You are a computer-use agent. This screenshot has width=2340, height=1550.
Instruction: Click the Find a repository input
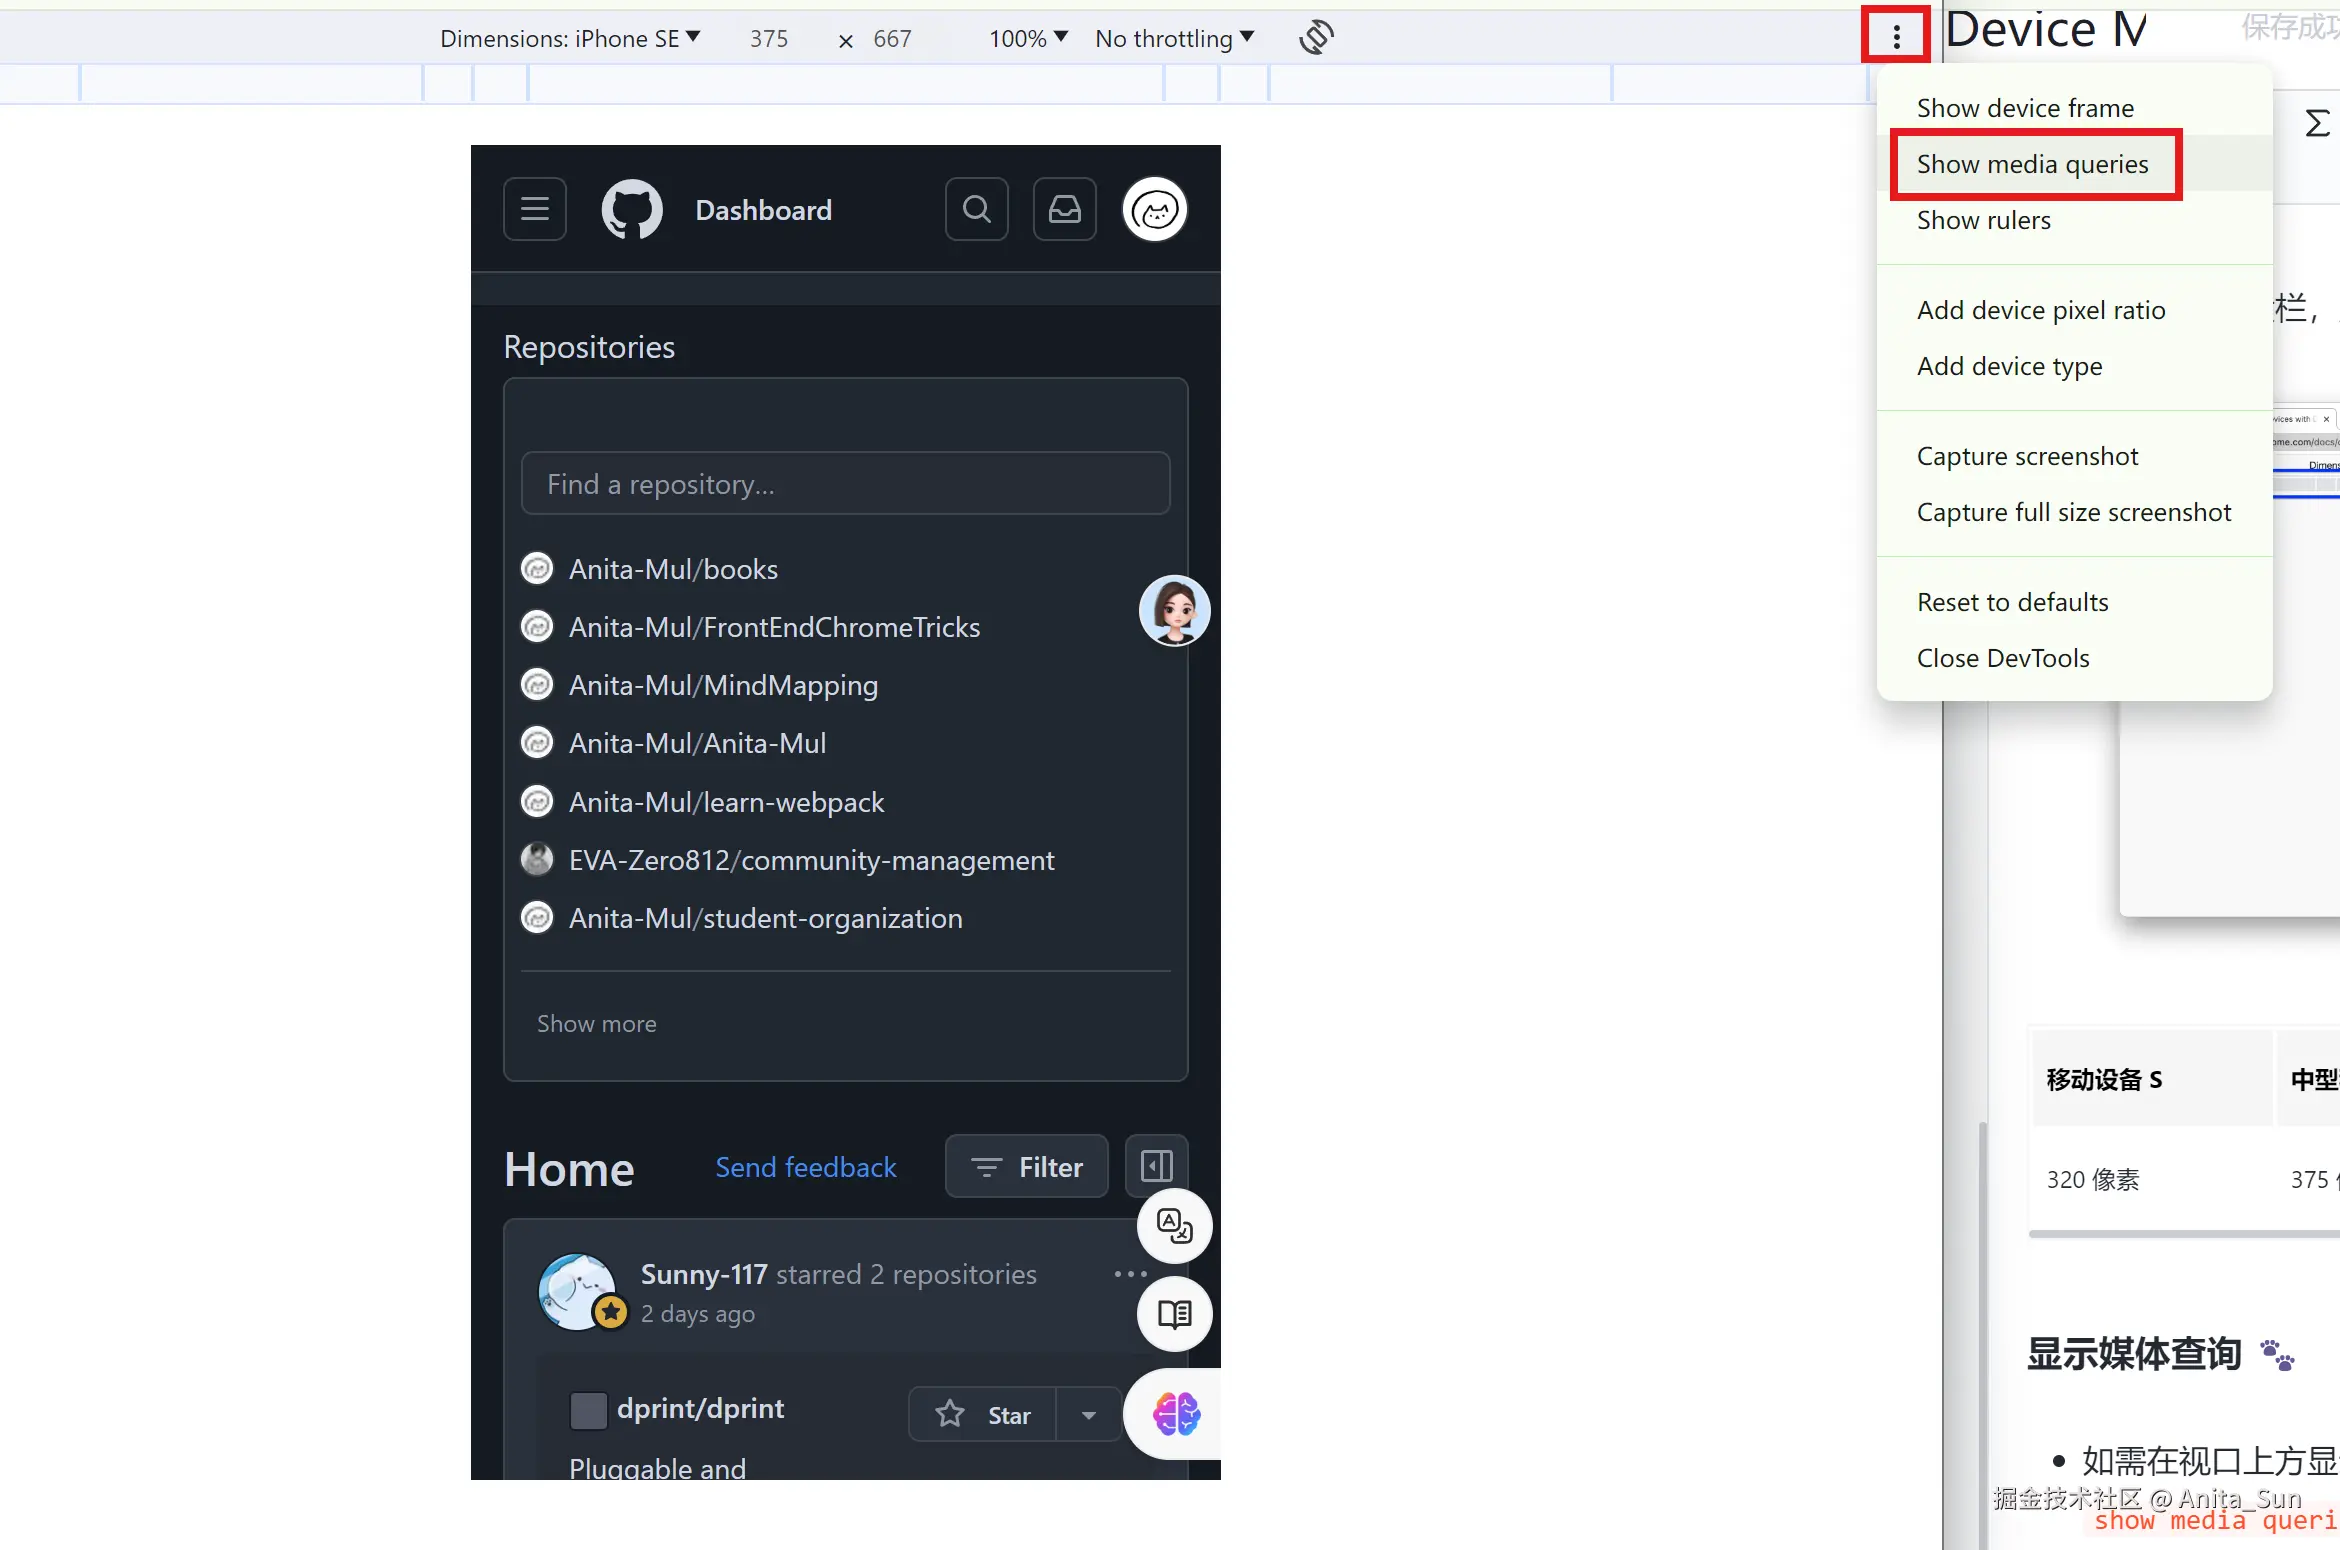click(845, 484)
